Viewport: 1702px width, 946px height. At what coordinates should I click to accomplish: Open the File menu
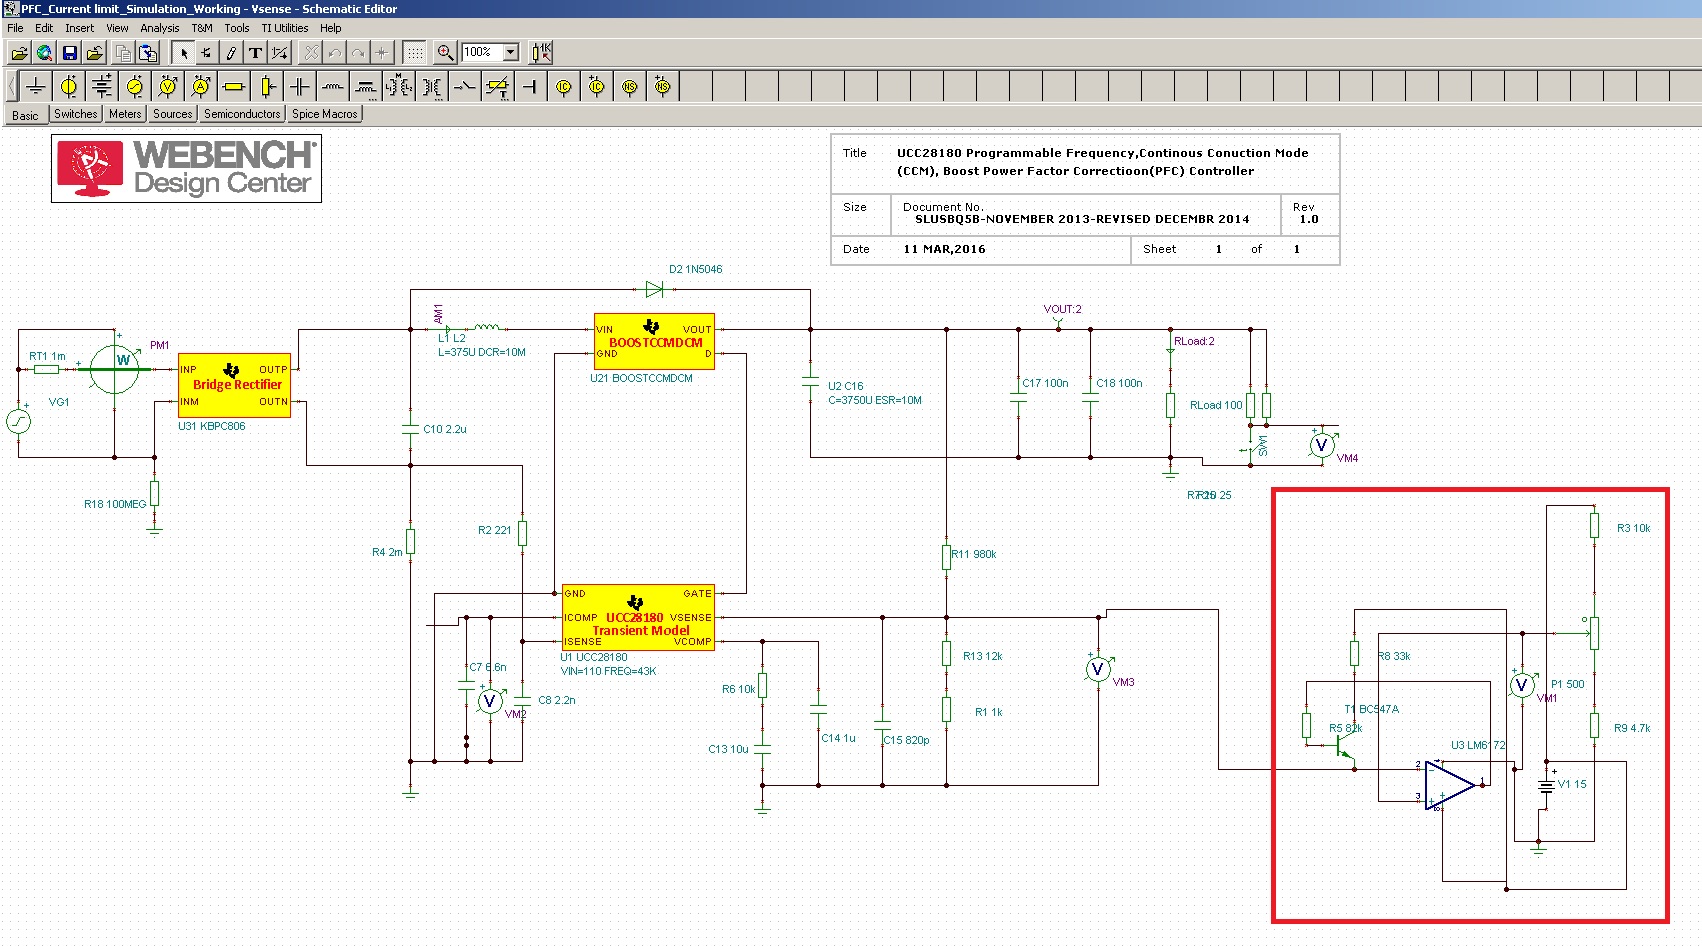pos(15,28)
